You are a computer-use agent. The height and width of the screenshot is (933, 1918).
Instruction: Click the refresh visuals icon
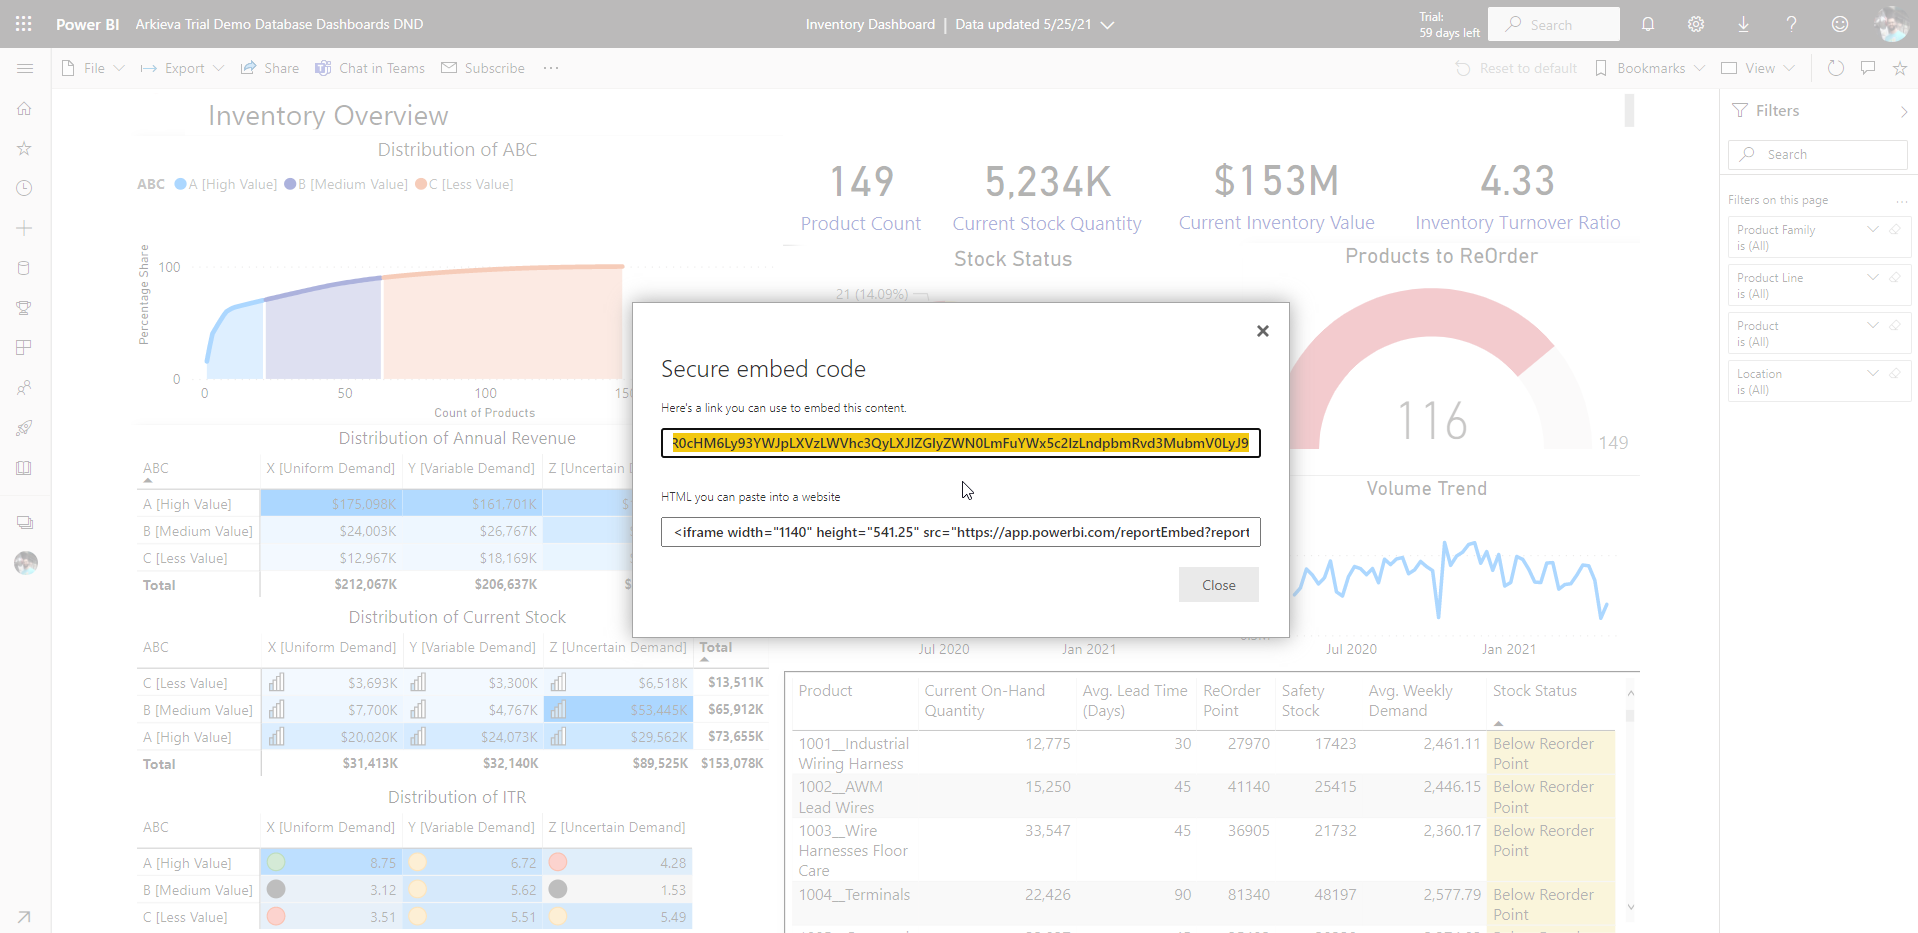pos(1835,68)
